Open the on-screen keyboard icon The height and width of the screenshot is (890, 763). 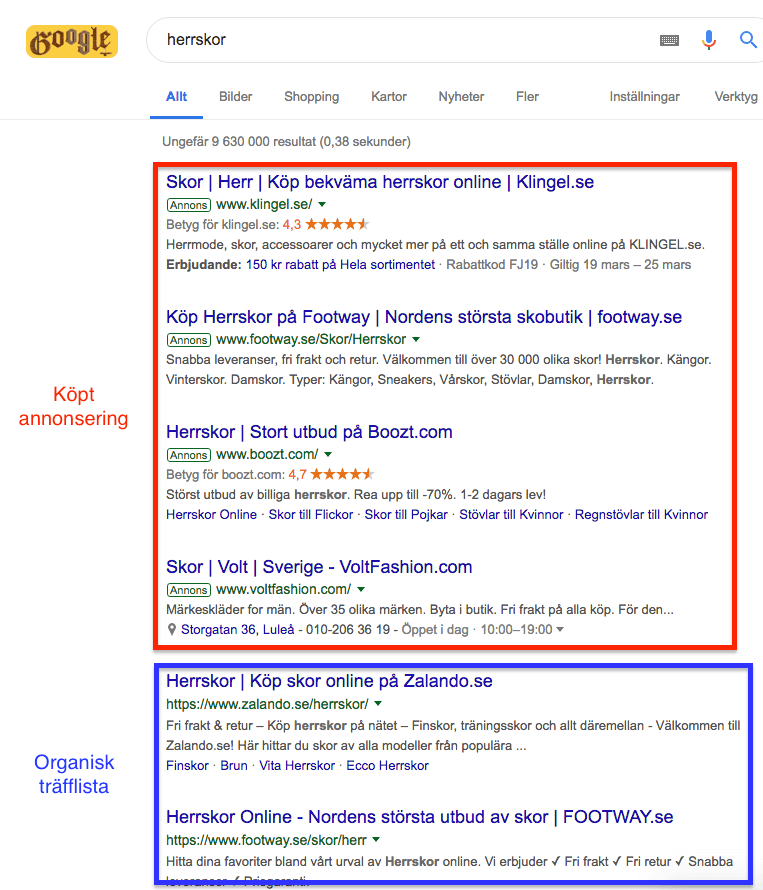pyautogui.click(x=669, y=40)
